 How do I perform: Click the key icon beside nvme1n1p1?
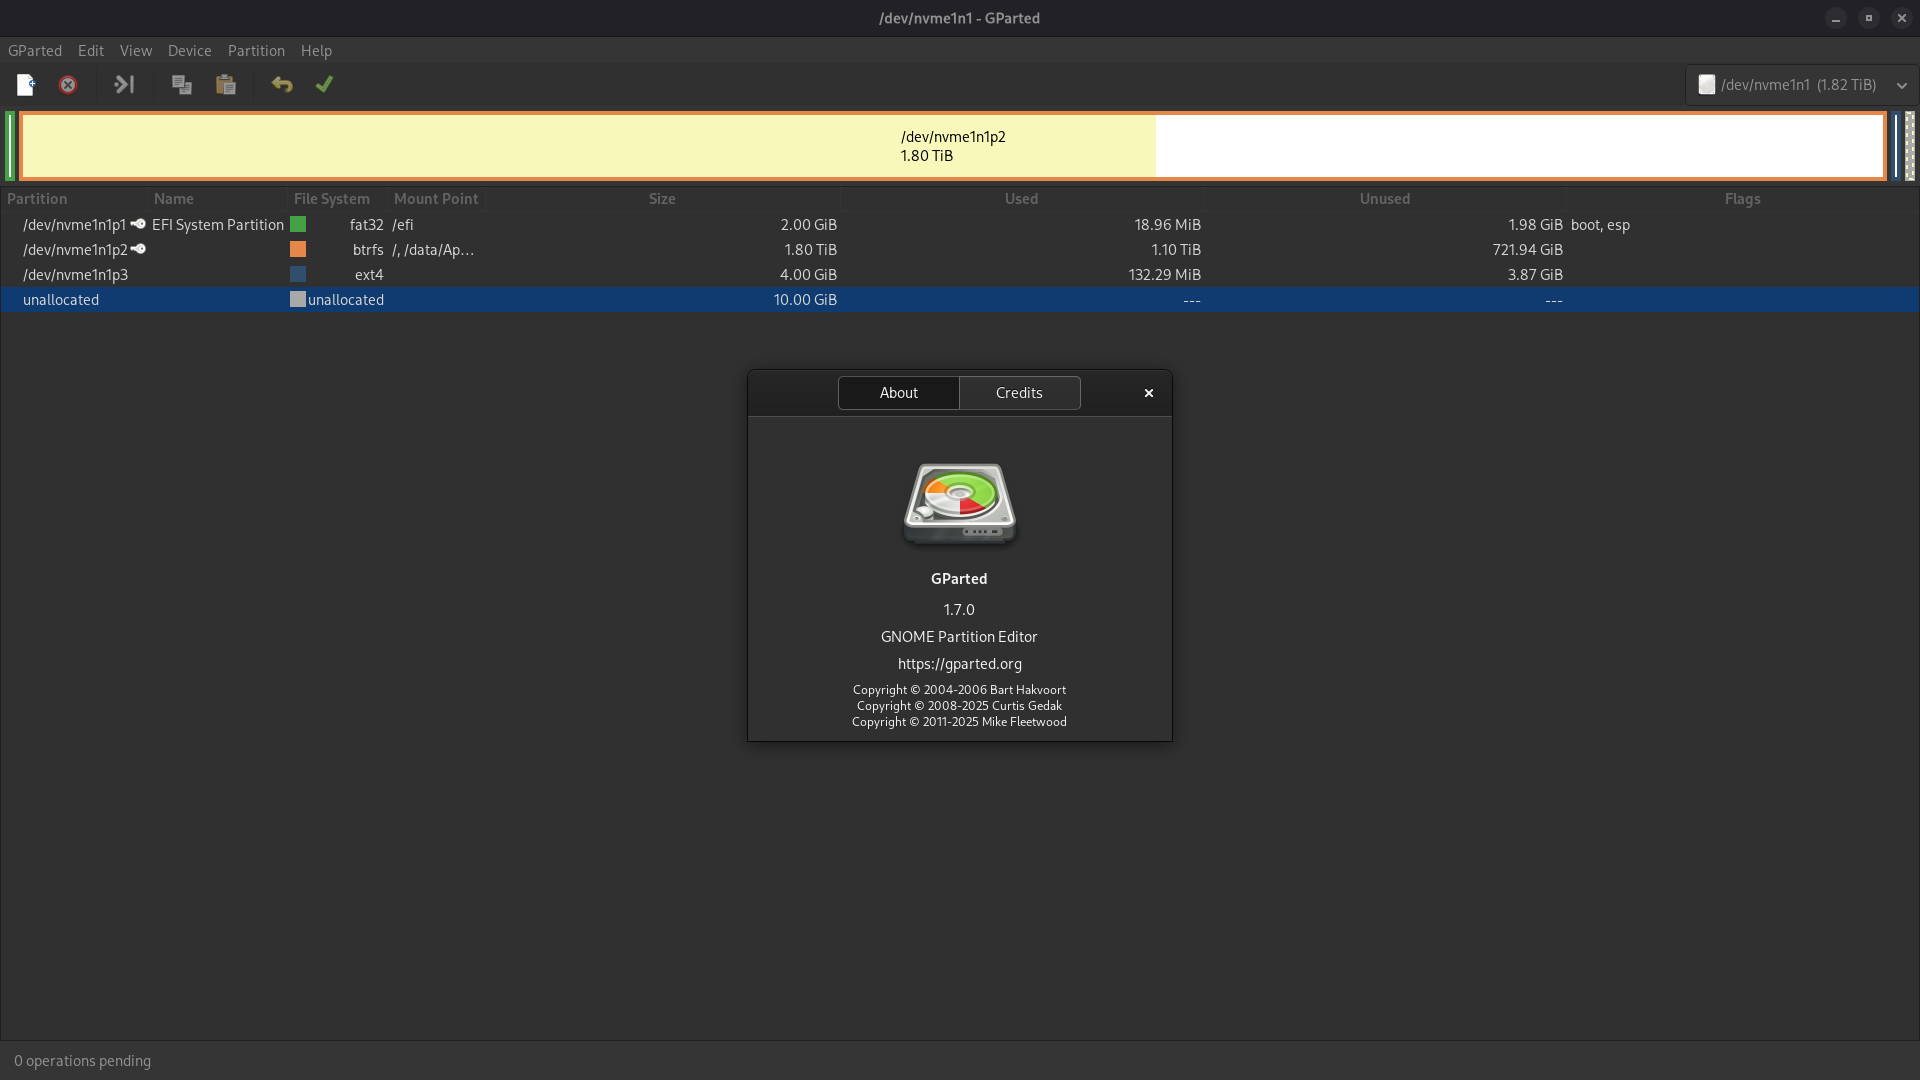click(x=138, y=224)
